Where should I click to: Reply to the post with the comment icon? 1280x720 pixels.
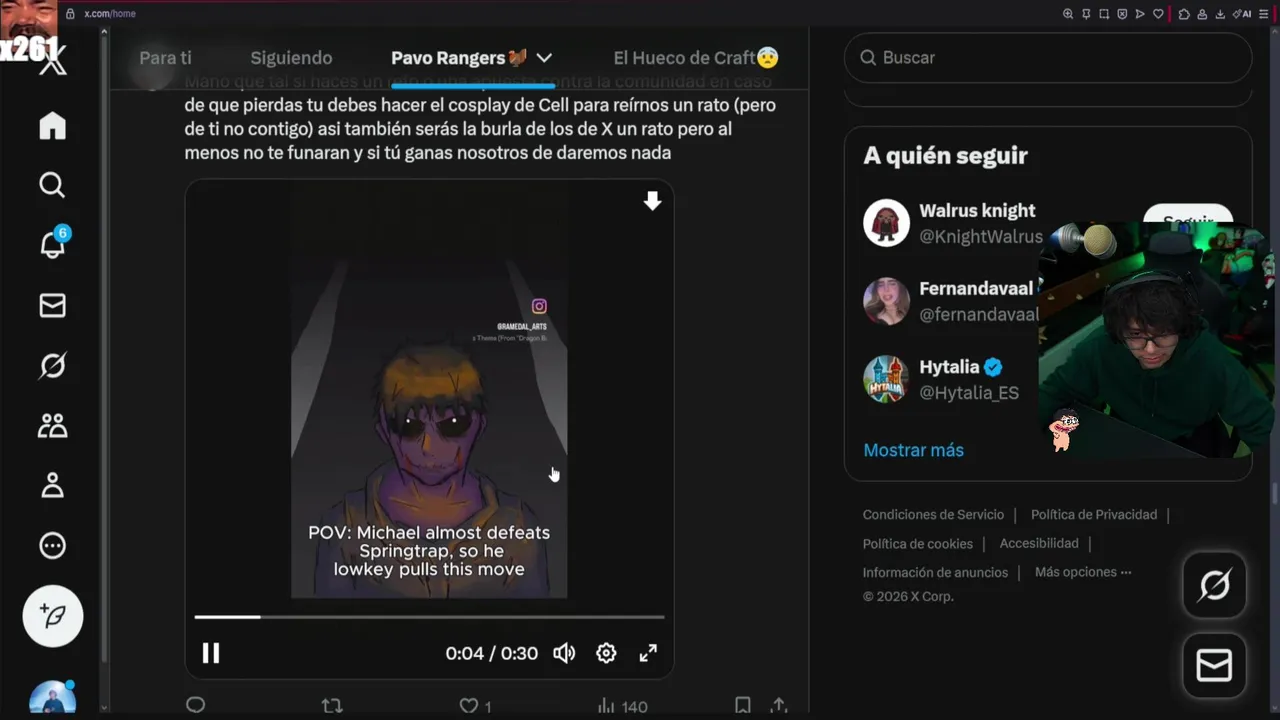[x=196, y=705]
